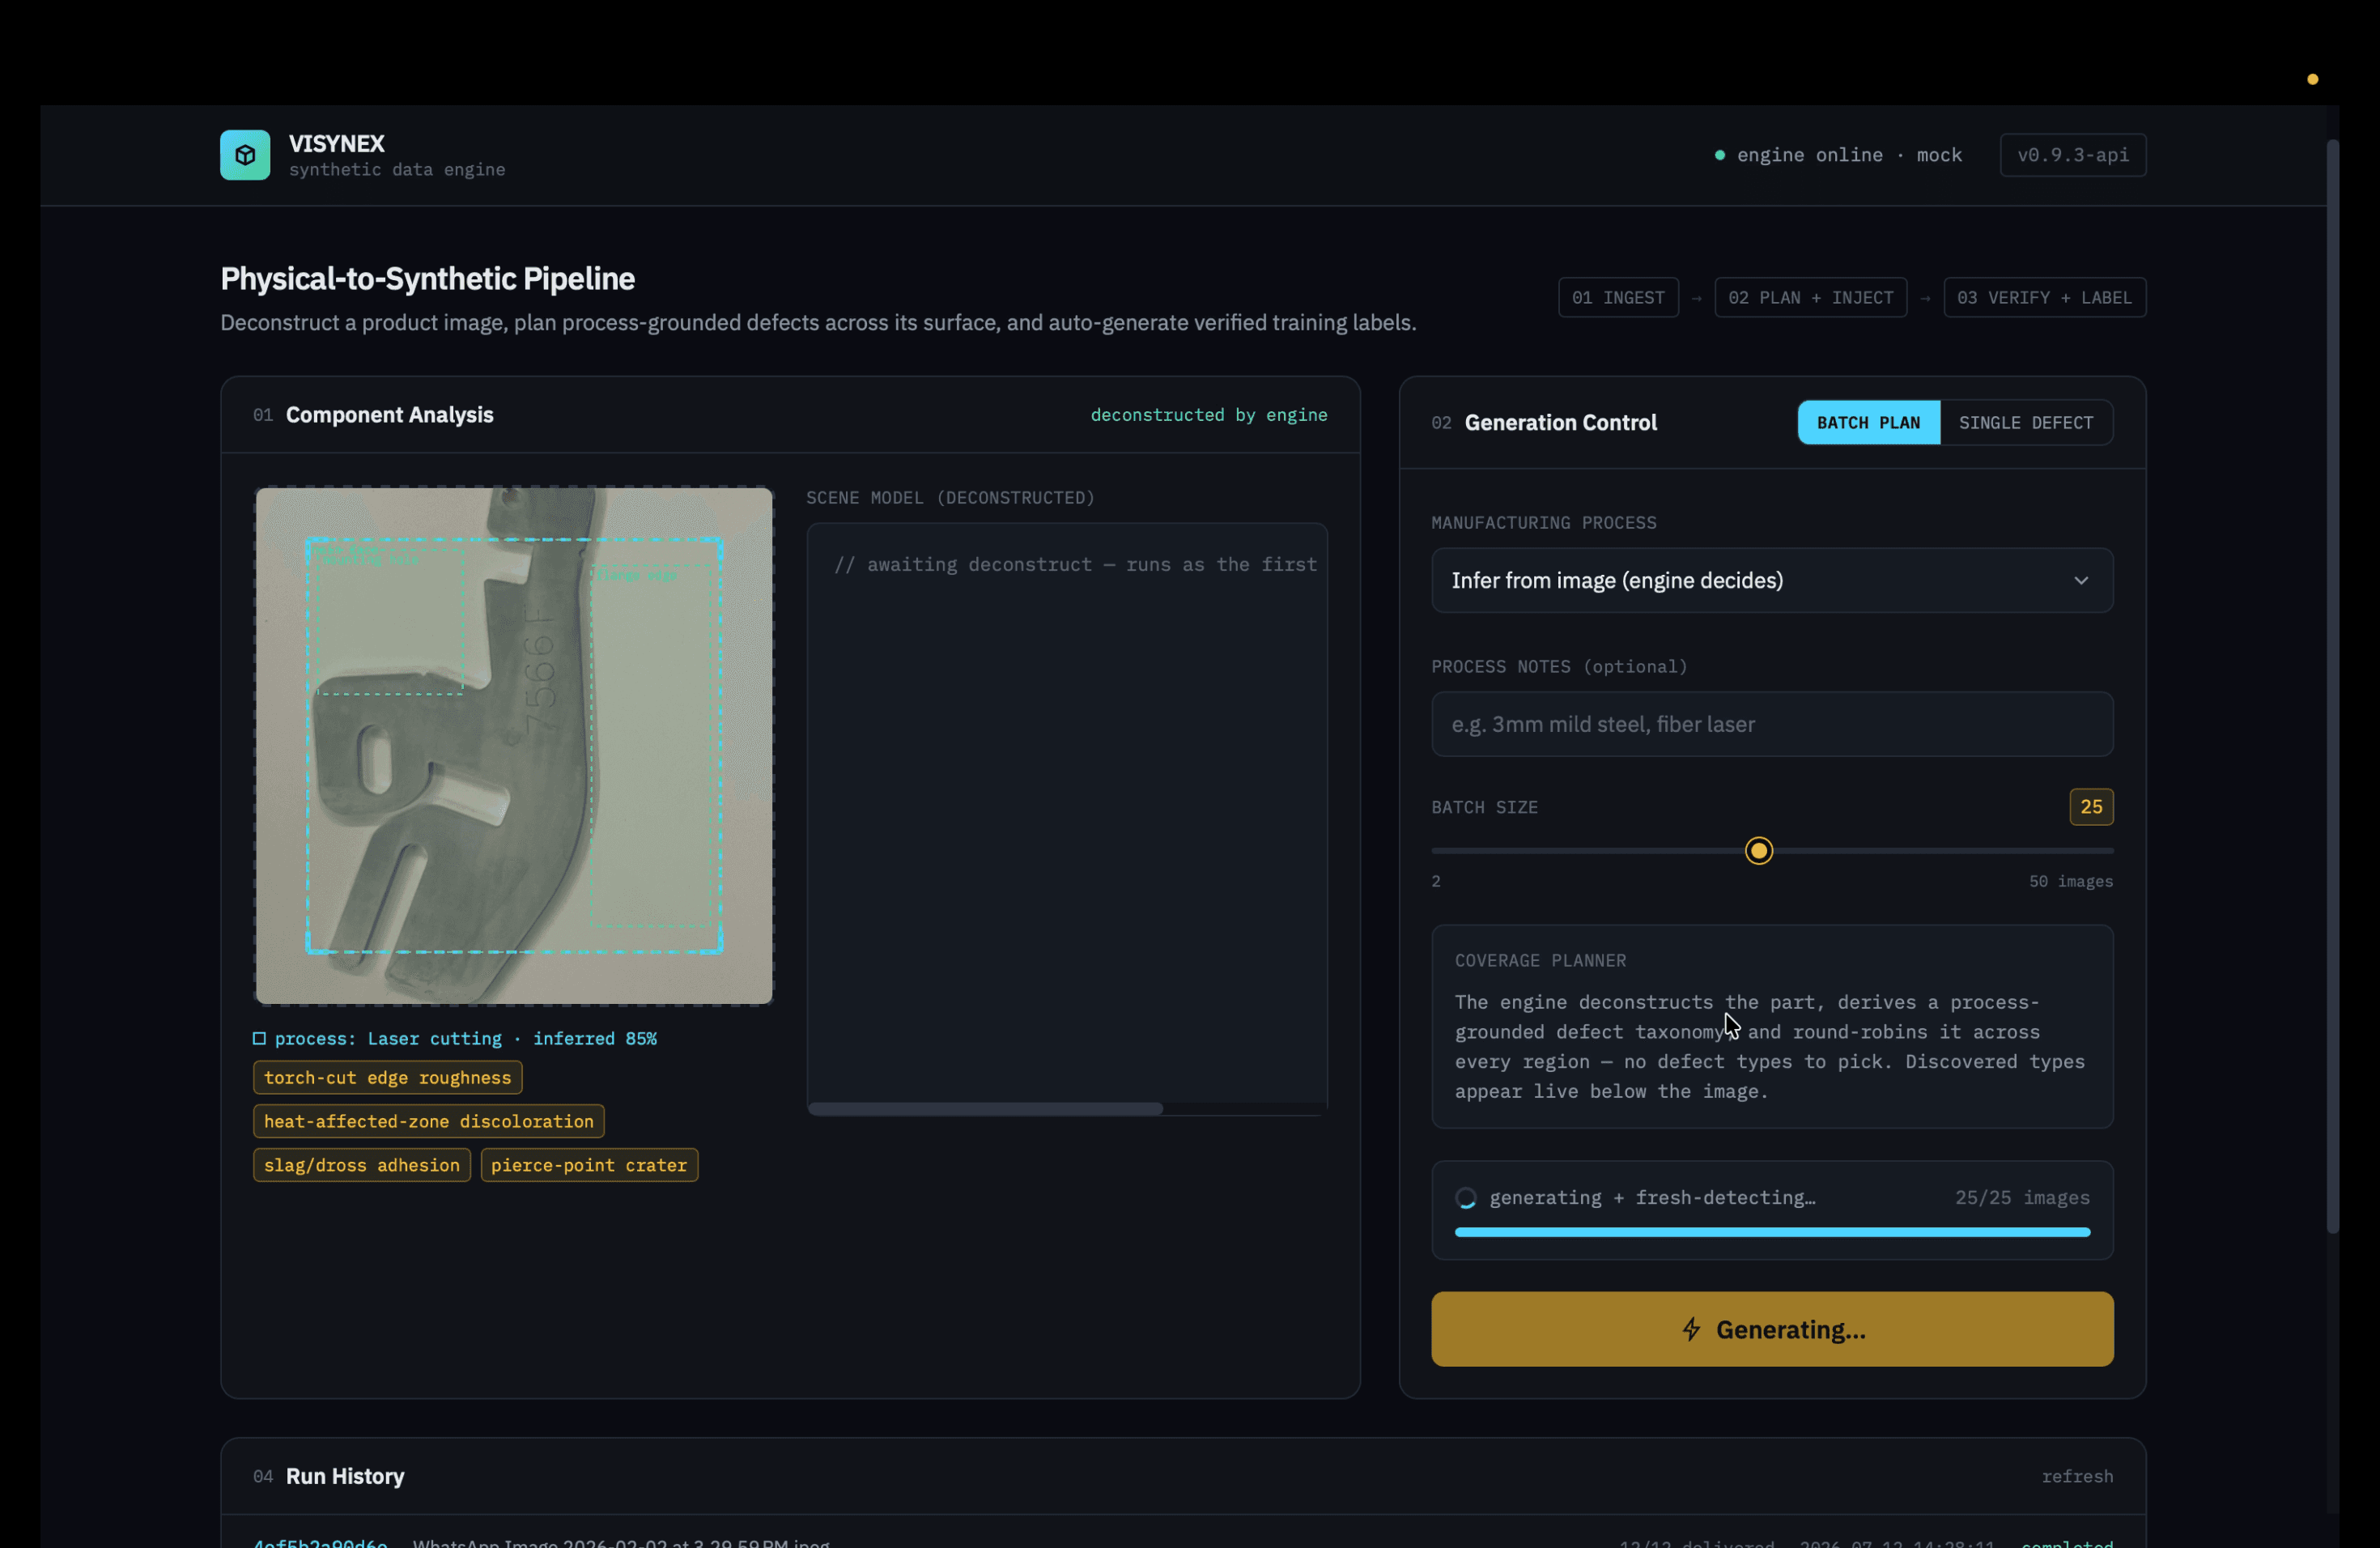Click the '50 images' slider maximum label
This screenshot has width=2380, height=1548.
point(2070,881)
